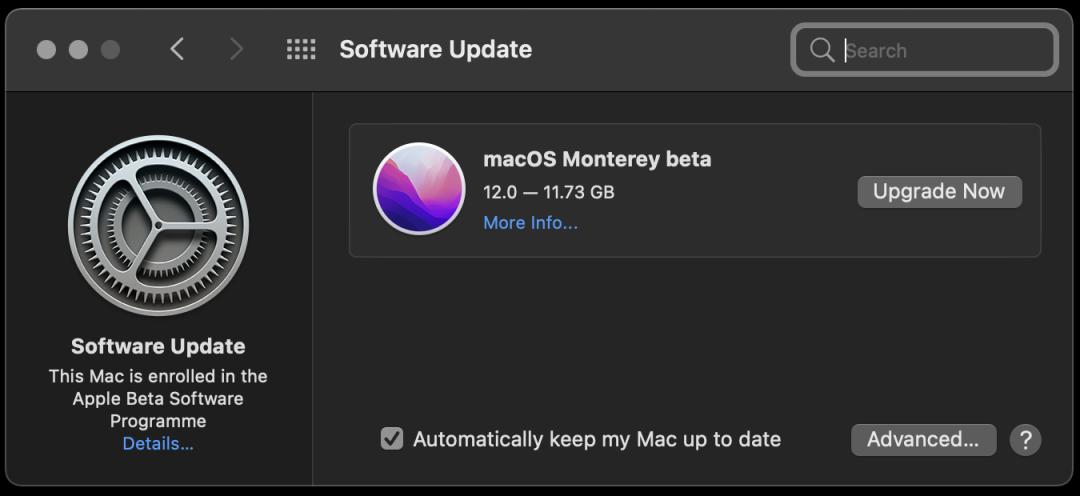Click the Software Update window title
The width and height of the screenshot is (1080, 496).
435,49
